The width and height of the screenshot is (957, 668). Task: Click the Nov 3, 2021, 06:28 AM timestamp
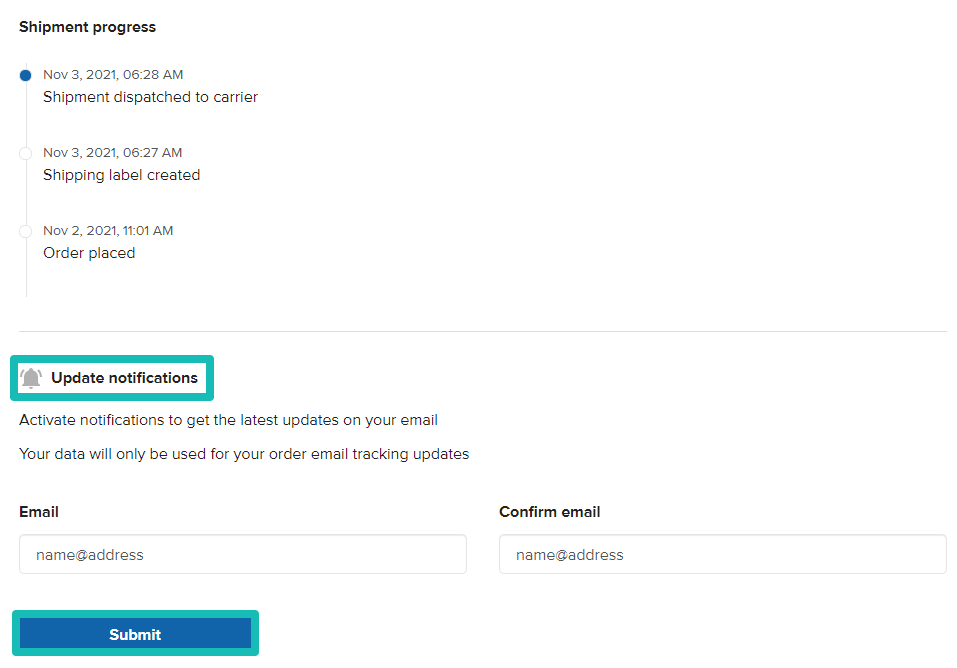click(x=113, y=74)
